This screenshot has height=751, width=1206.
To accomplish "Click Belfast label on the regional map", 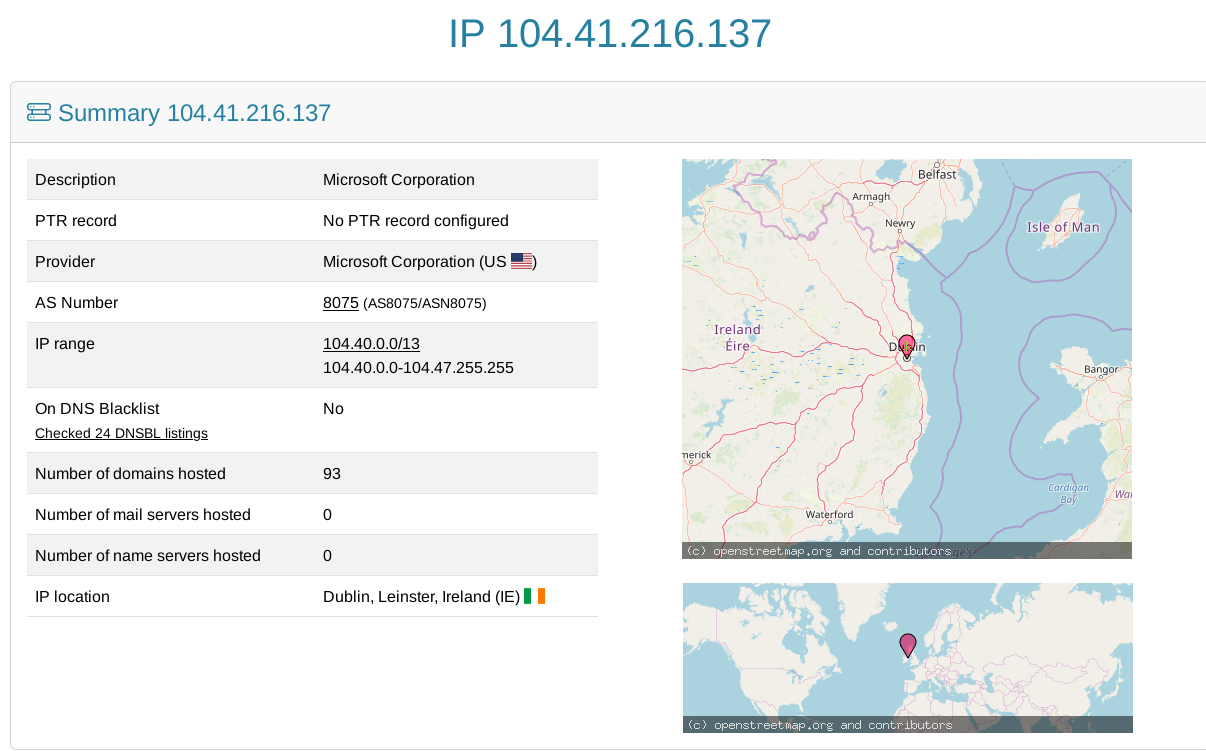I will (x=937, y=174).
